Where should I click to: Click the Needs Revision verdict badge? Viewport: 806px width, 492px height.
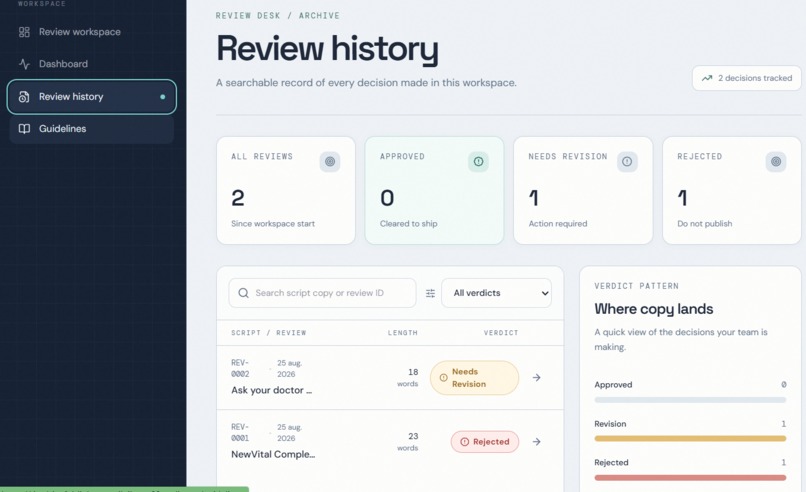click(474, 378)
